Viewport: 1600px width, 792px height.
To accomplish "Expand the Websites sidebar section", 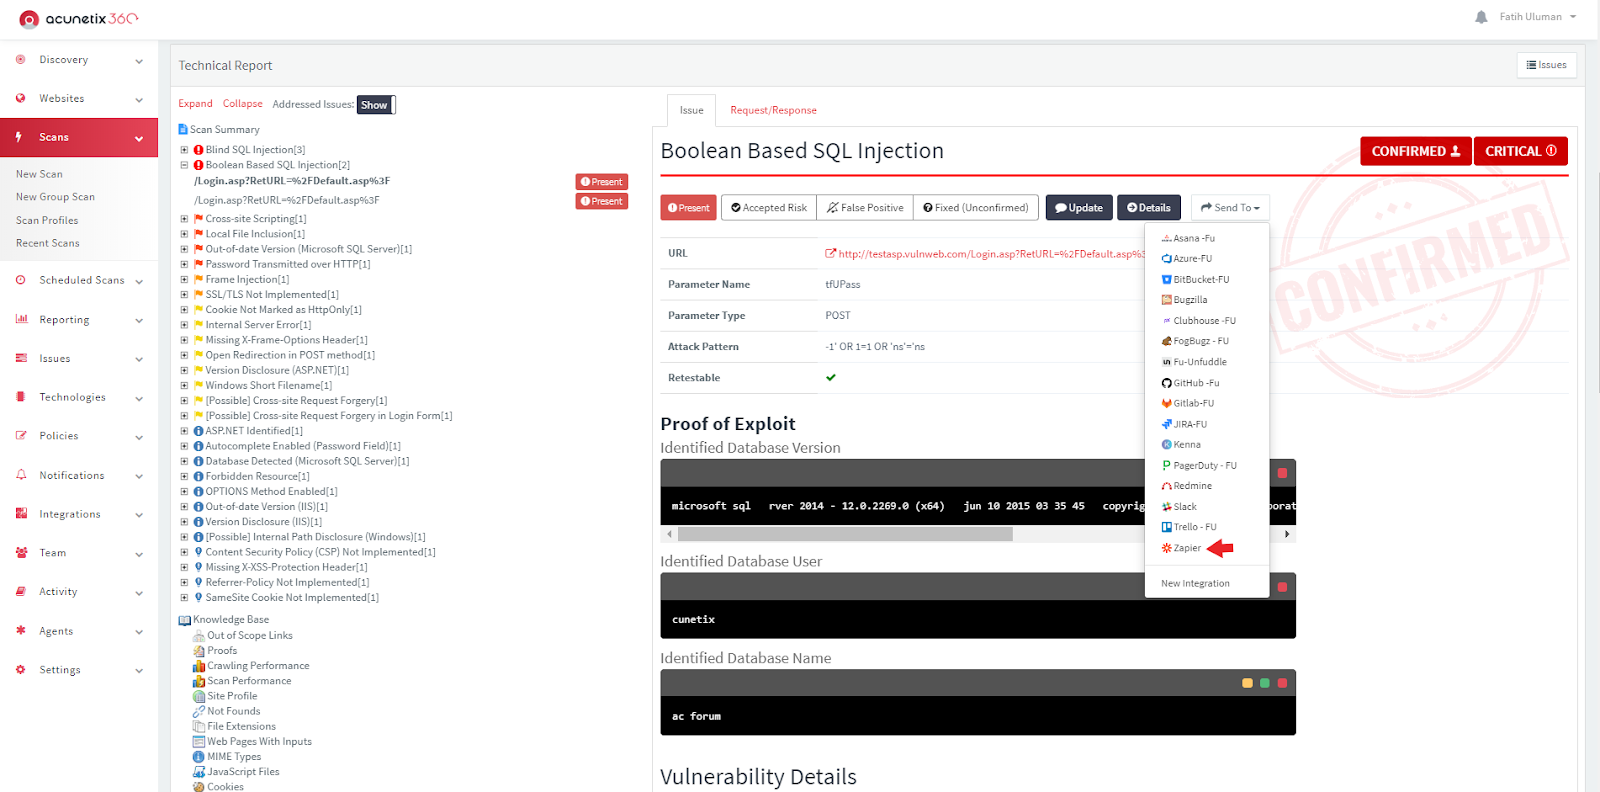I will coord(79,99).
